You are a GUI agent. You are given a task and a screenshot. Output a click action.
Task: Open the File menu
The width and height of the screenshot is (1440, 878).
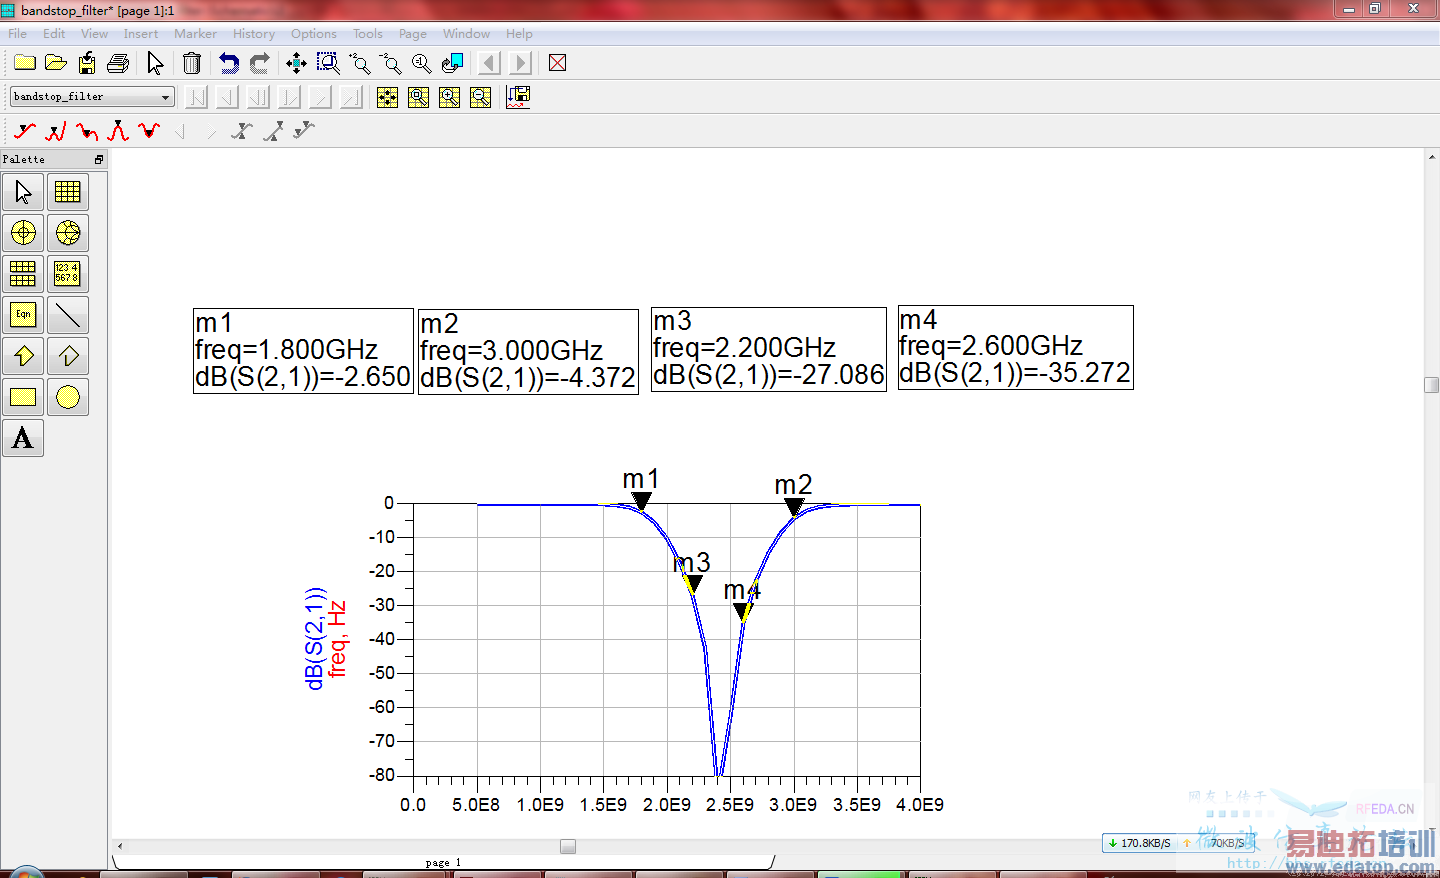tap(18, 34)
